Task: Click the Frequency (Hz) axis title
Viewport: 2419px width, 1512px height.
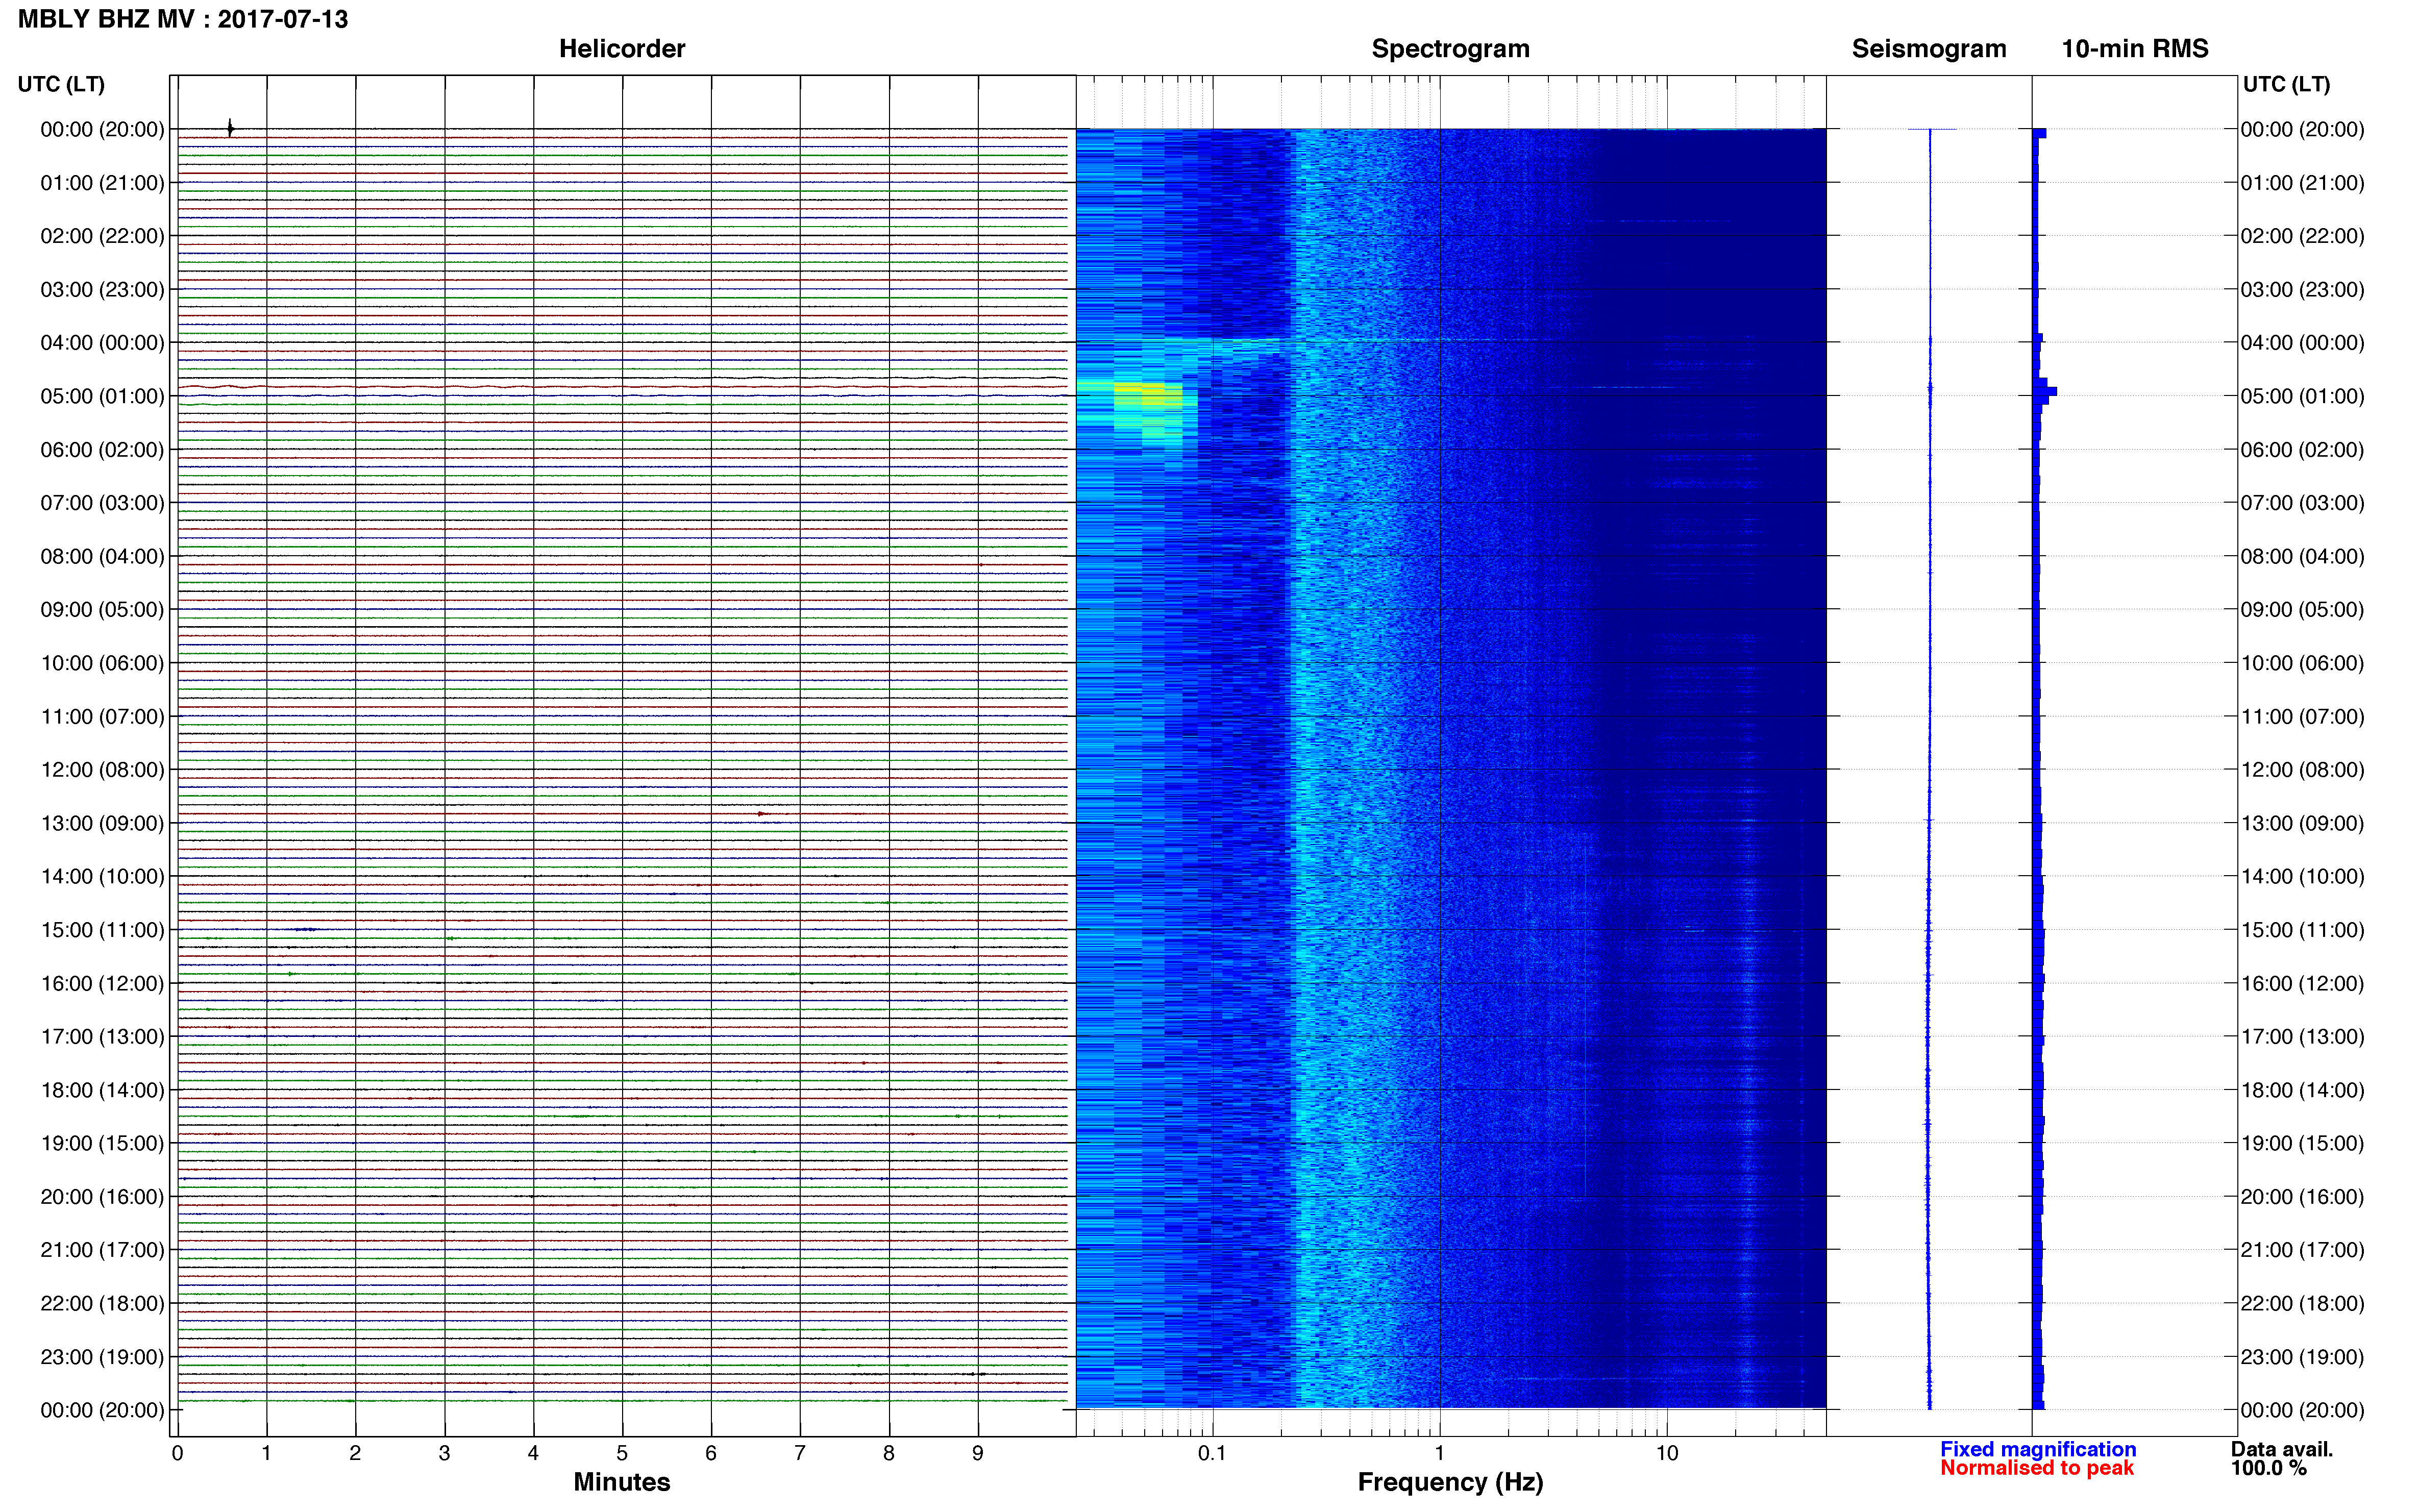Action: point(1450,1482)
